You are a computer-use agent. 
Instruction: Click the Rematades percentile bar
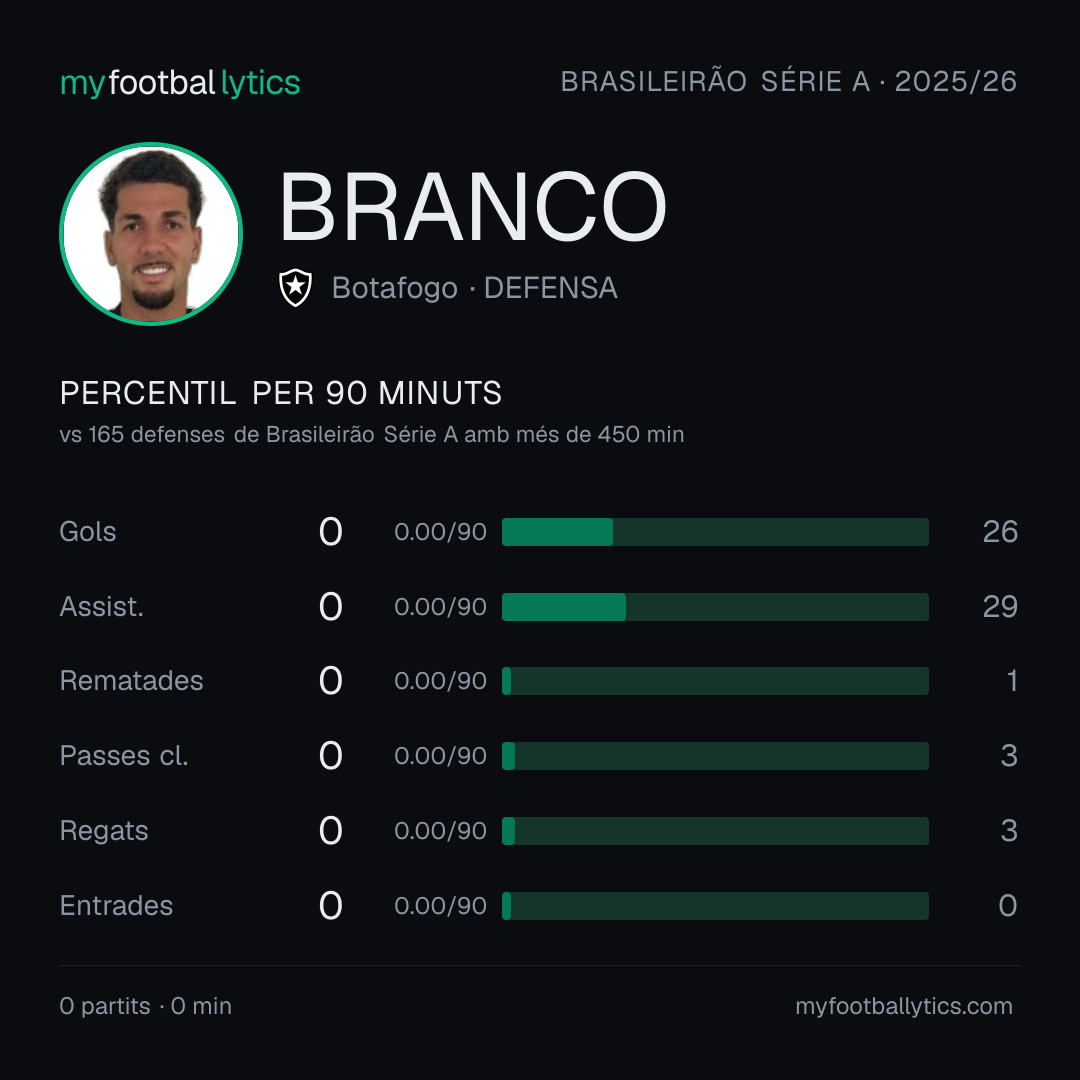715,681
